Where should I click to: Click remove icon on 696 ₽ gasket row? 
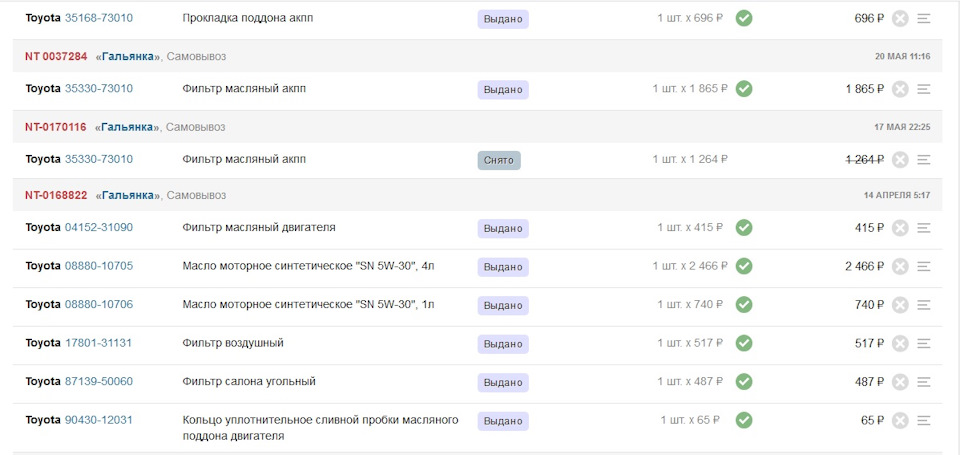[x=899, y=19]
